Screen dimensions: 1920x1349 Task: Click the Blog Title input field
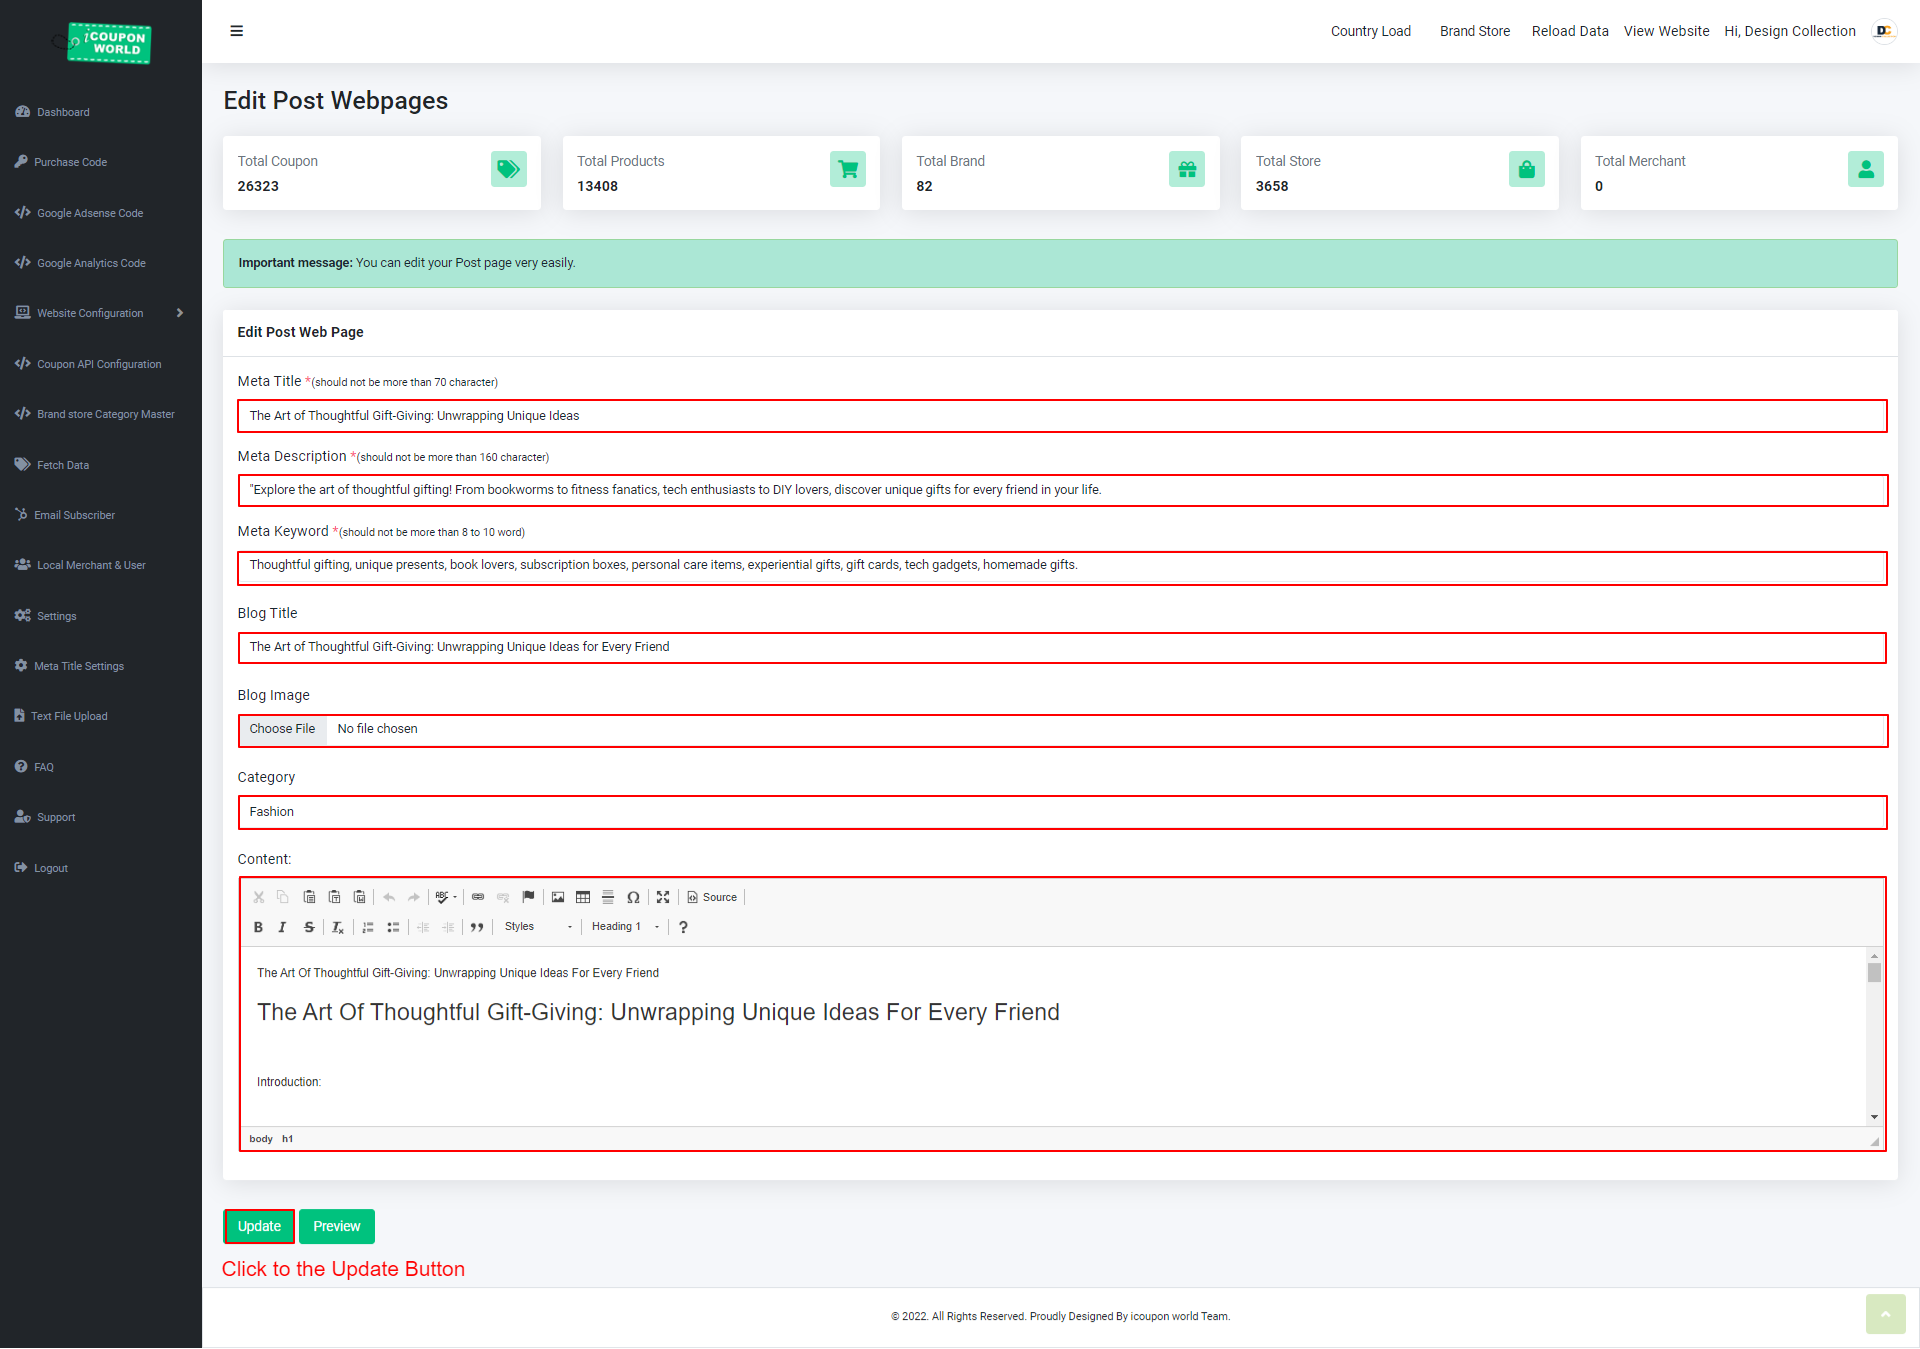pyautogui.click(x=1061, y=647)
